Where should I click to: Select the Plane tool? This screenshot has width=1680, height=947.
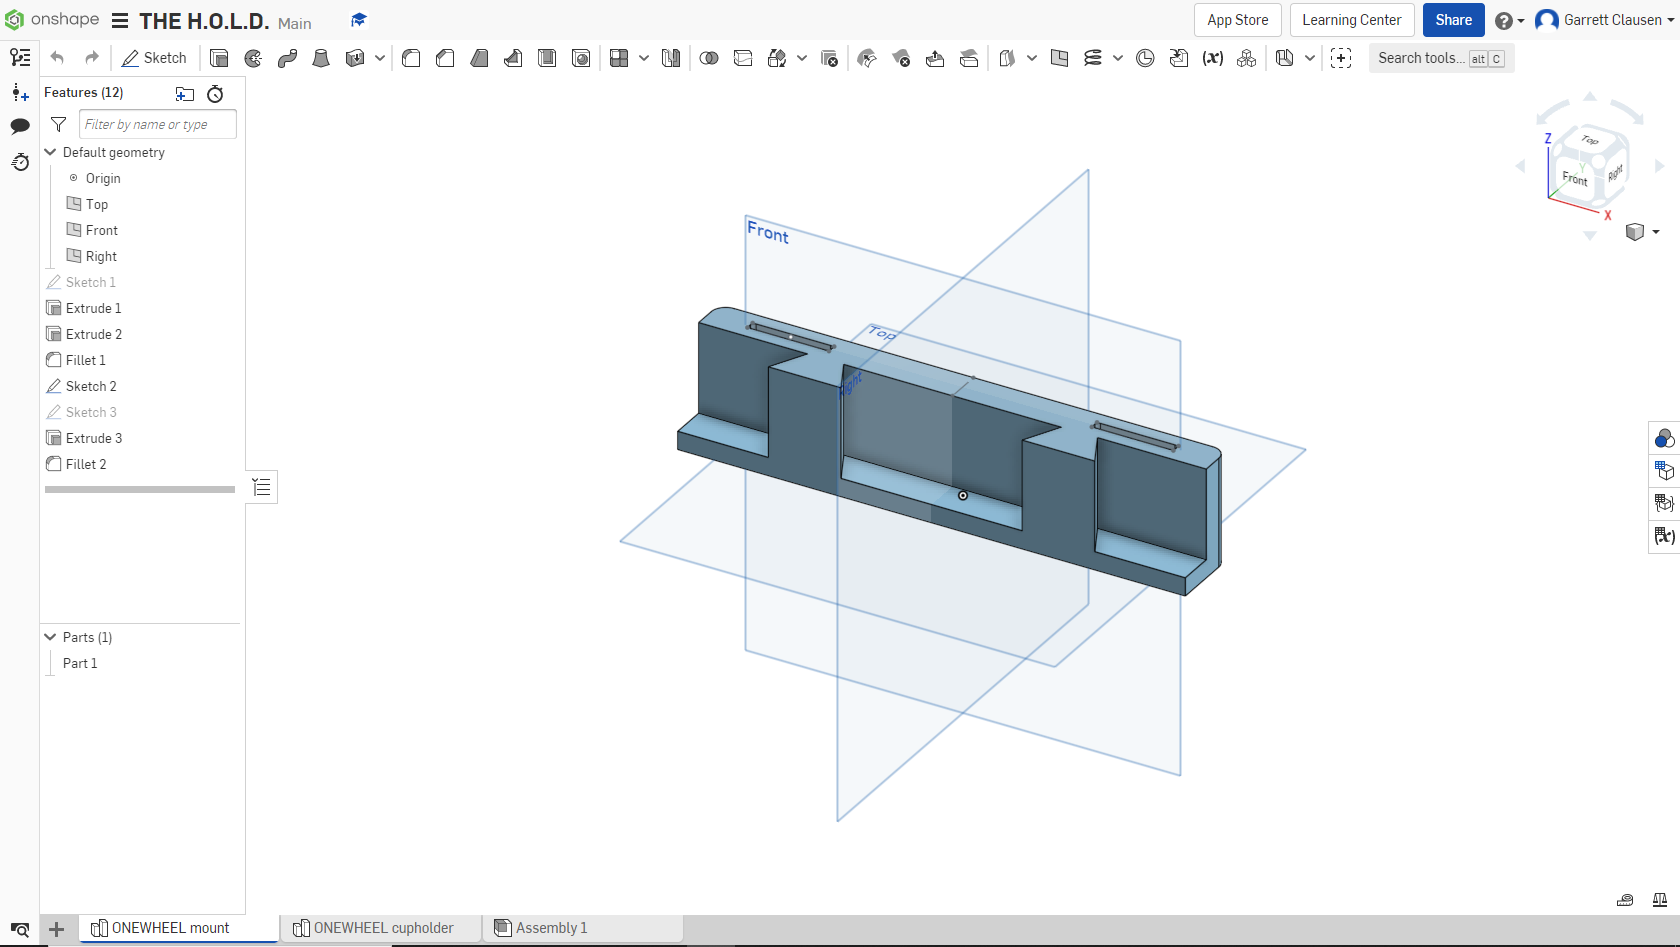tap(1059, 58)
